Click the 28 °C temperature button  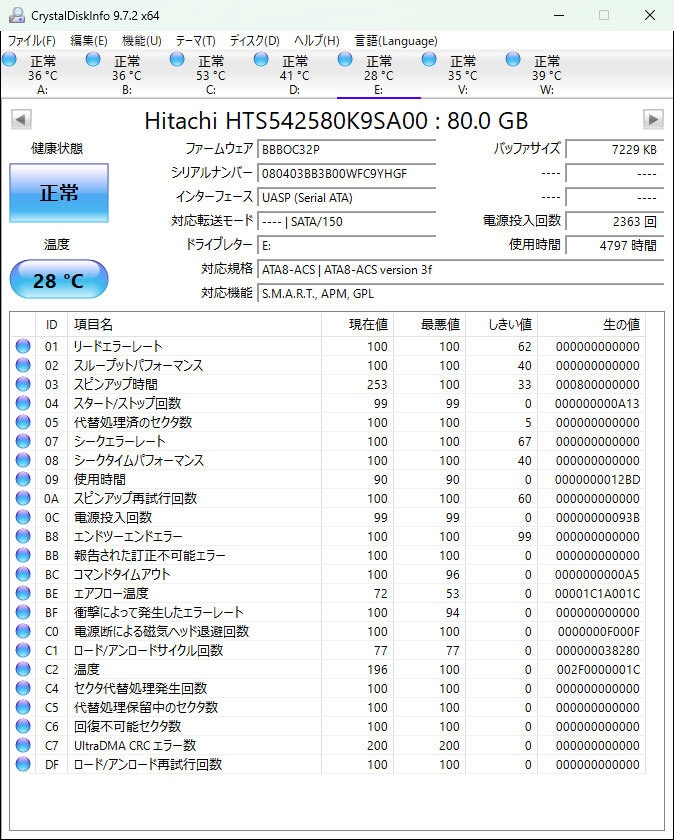[x=59, y=280]
